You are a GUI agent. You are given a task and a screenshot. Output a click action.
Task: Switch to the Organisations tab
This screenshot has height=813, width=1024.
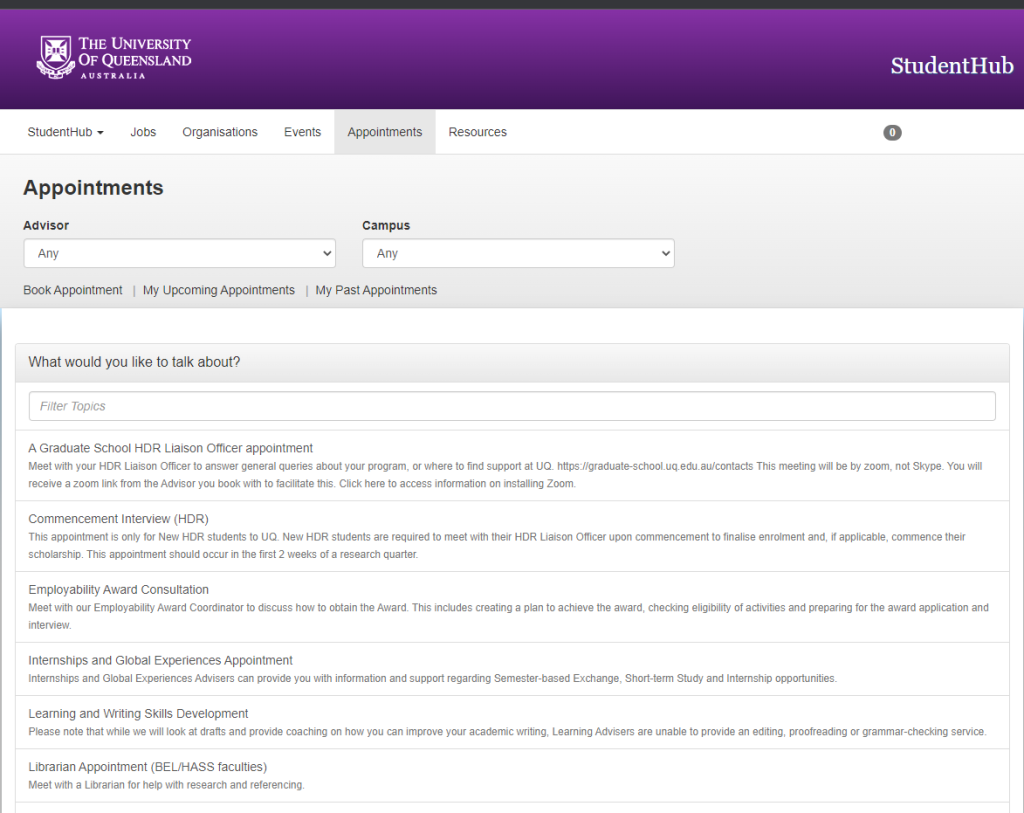click(220, 132)
